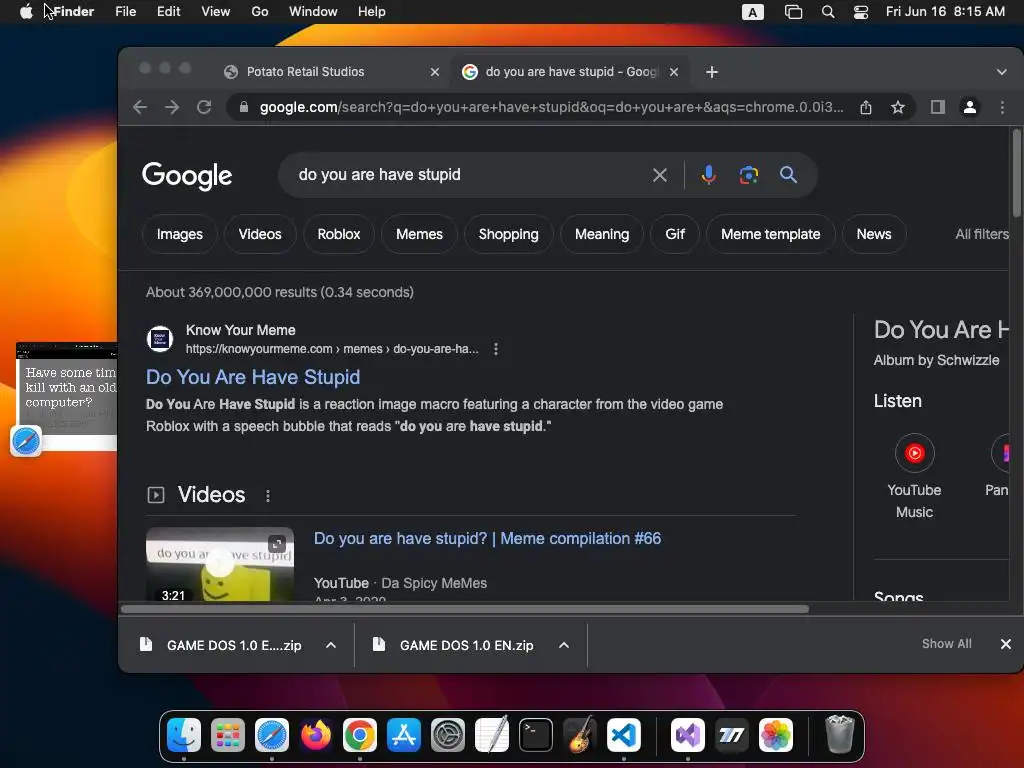This screenshot has height=768, width=1024.
Task: Click the Chrome forward arrow
Action: pos(172,107)
